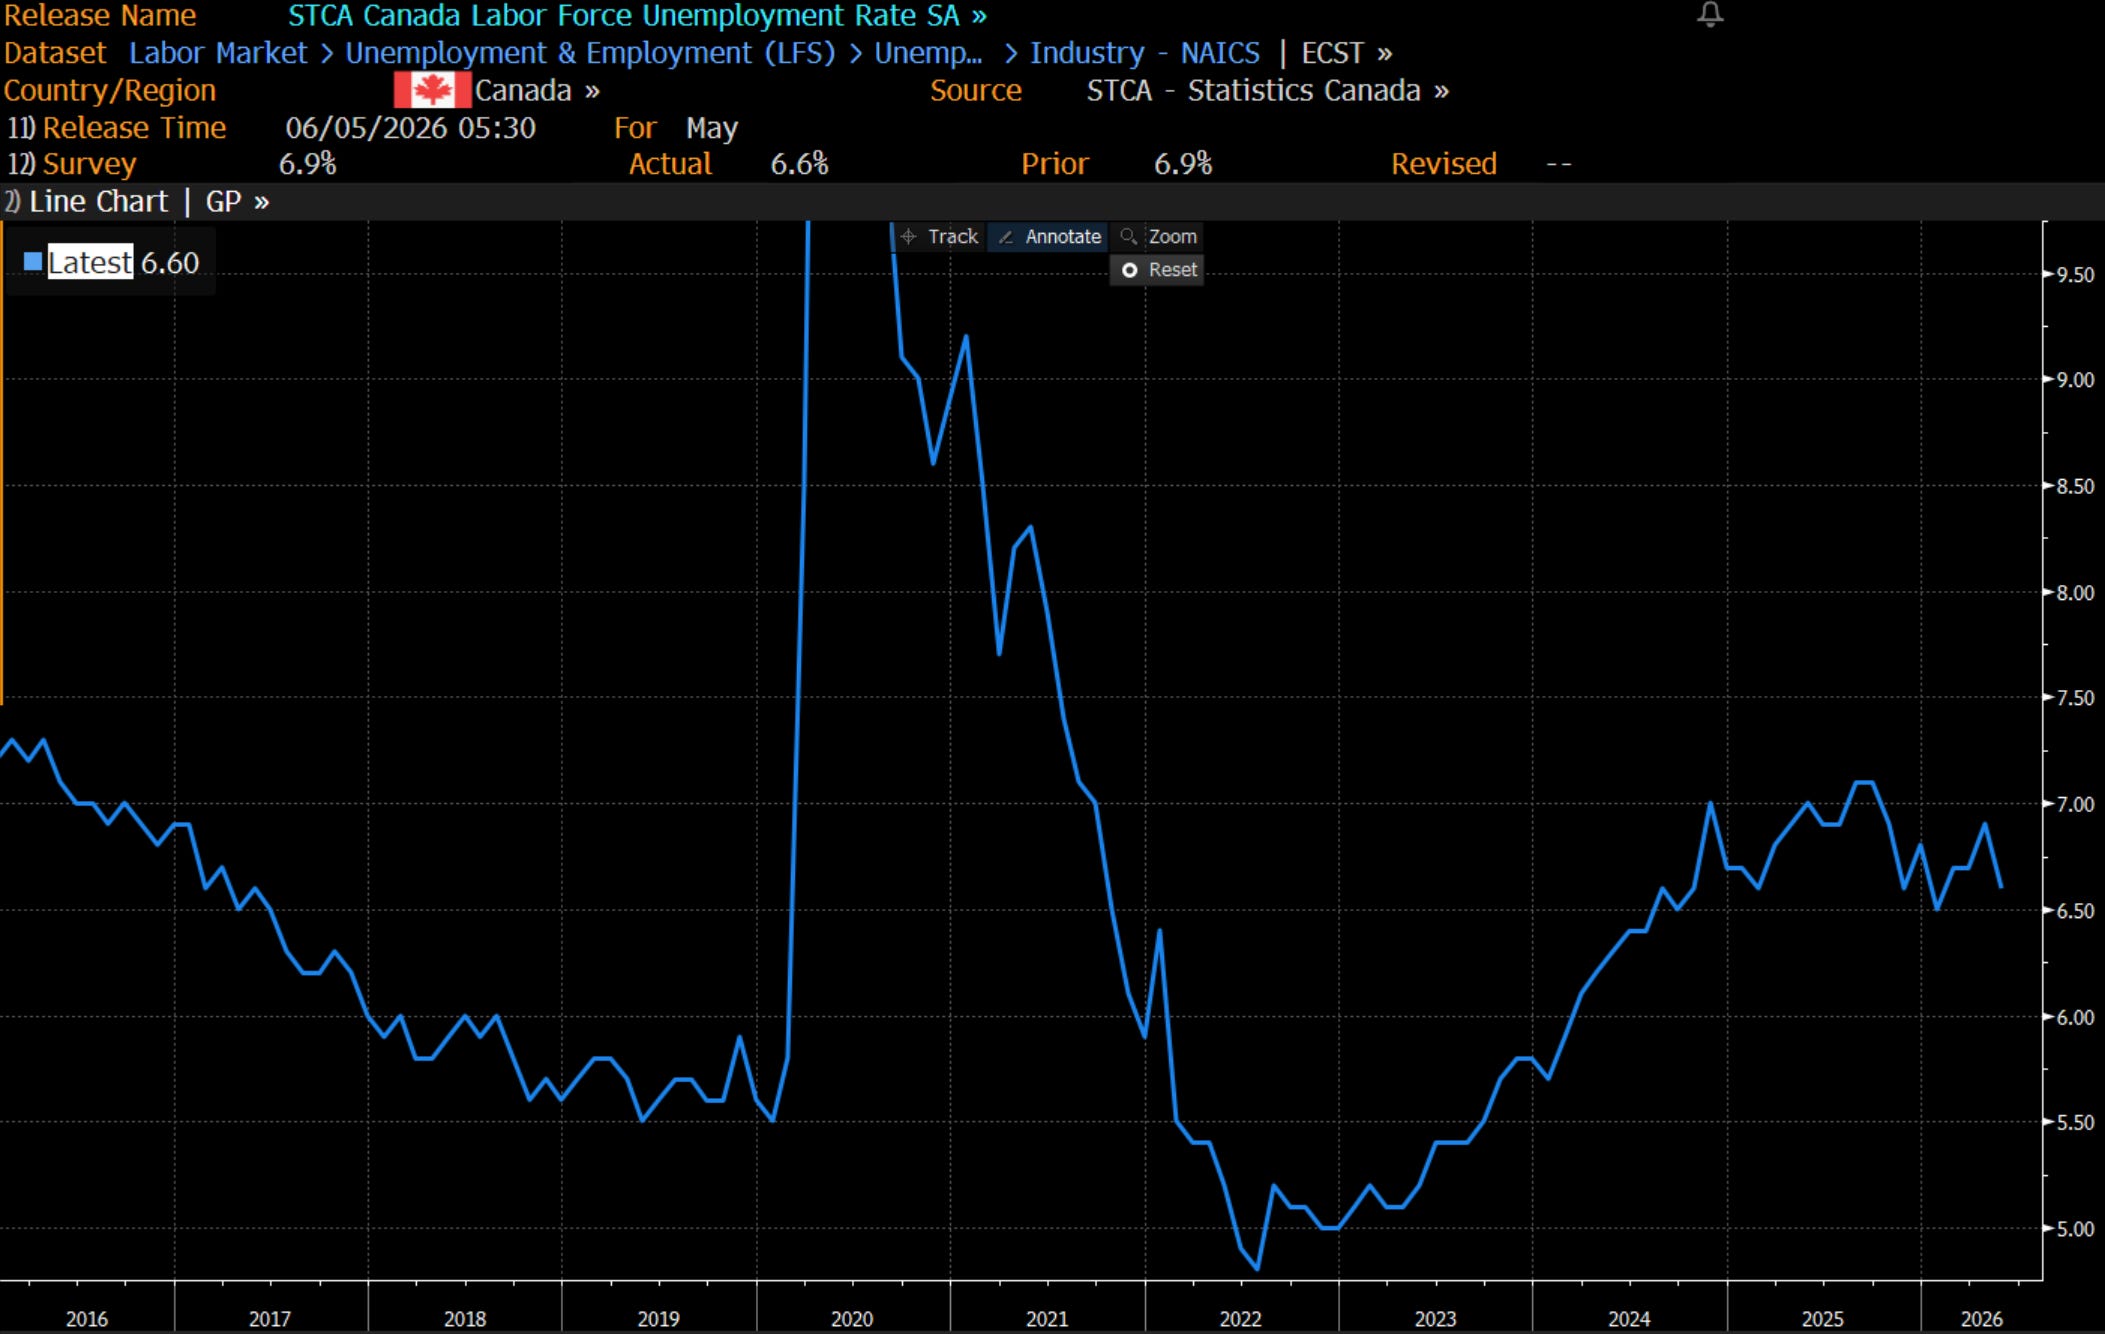Click the Release Name label

100,16
